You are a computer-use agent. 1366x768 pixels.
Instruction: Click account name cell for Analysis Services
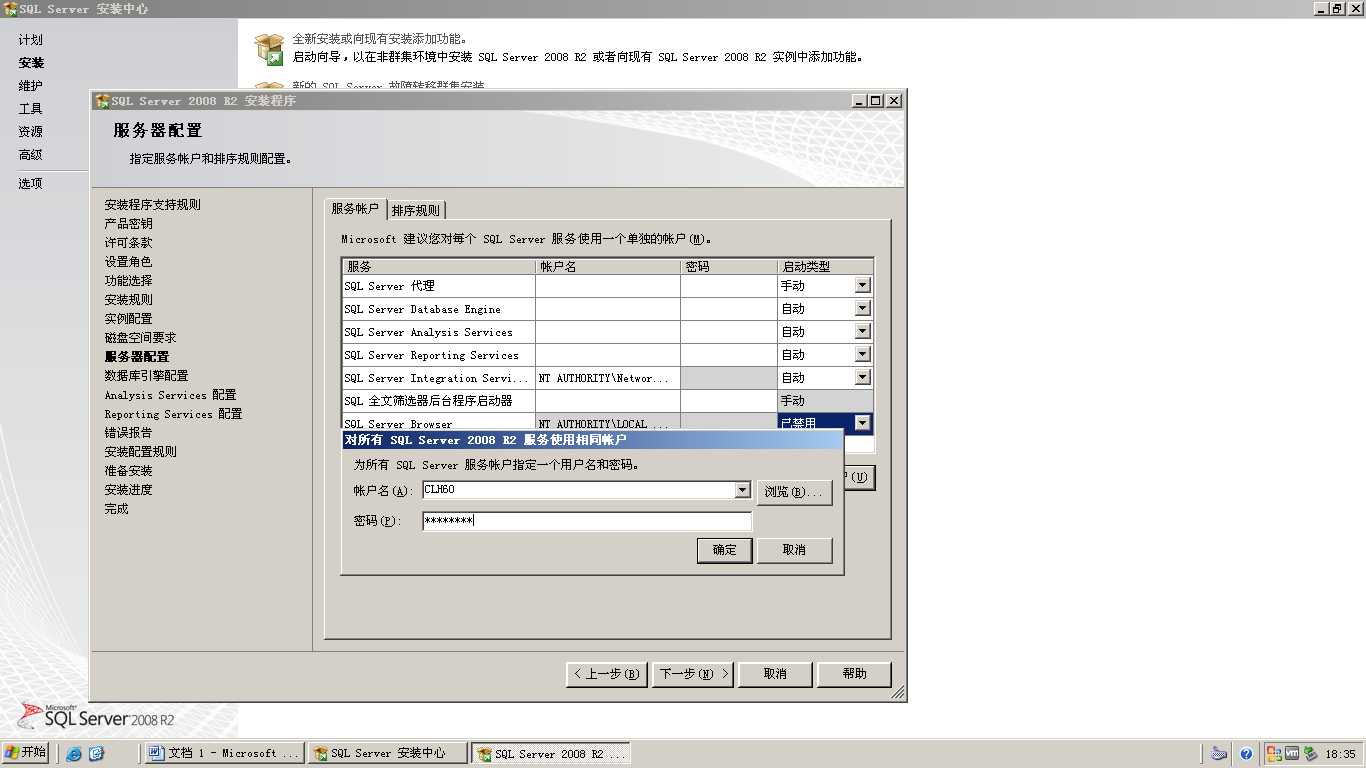[x=608, y=332]
